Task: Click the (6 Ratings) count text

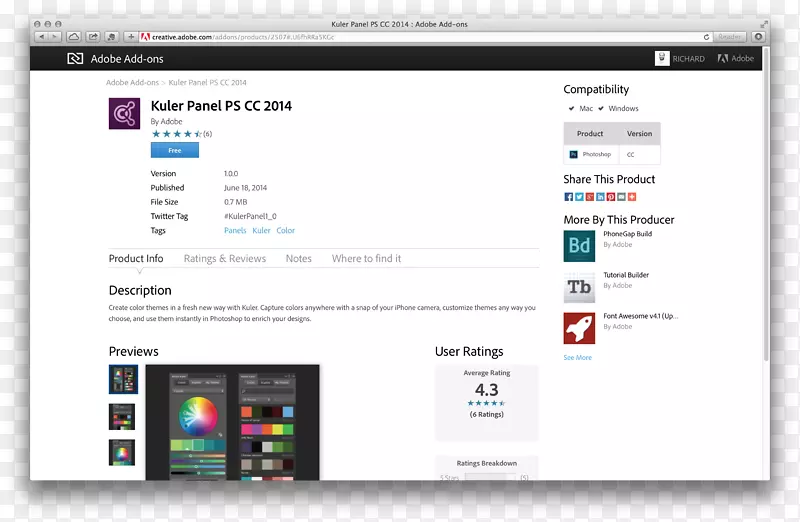Action: (x=487, y=414)
